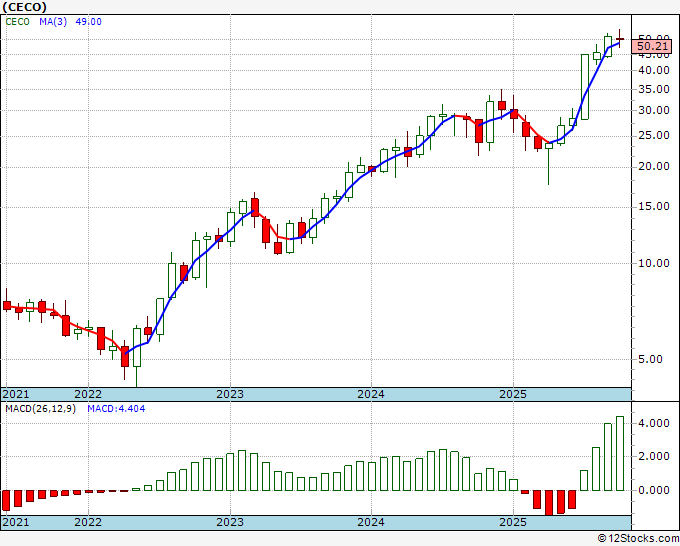Click the MACD:4.404 value label
The width and height of the screenshot is (680, 546).
tap(116, 409)
